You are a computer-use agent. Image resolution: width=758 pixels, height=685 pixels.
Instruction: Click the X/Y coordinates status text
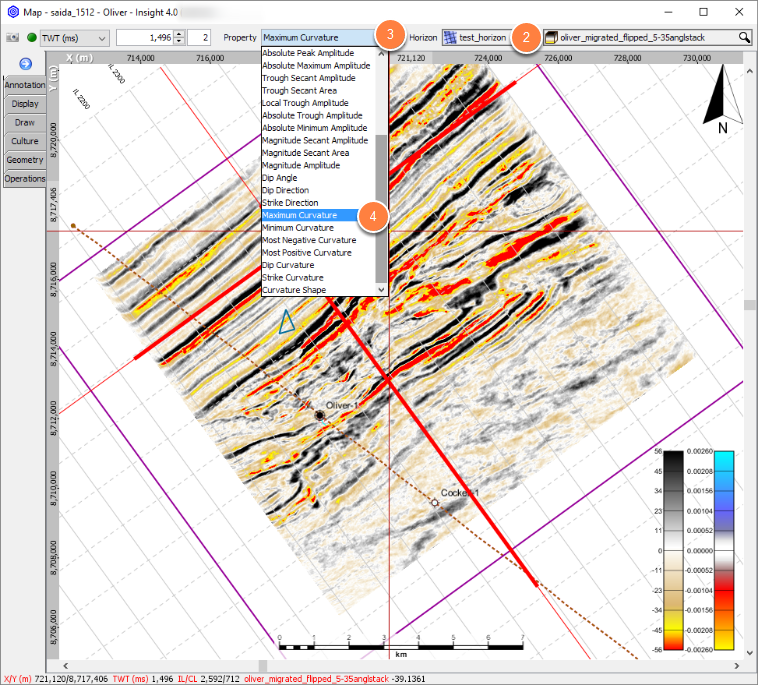click(56, 679)
